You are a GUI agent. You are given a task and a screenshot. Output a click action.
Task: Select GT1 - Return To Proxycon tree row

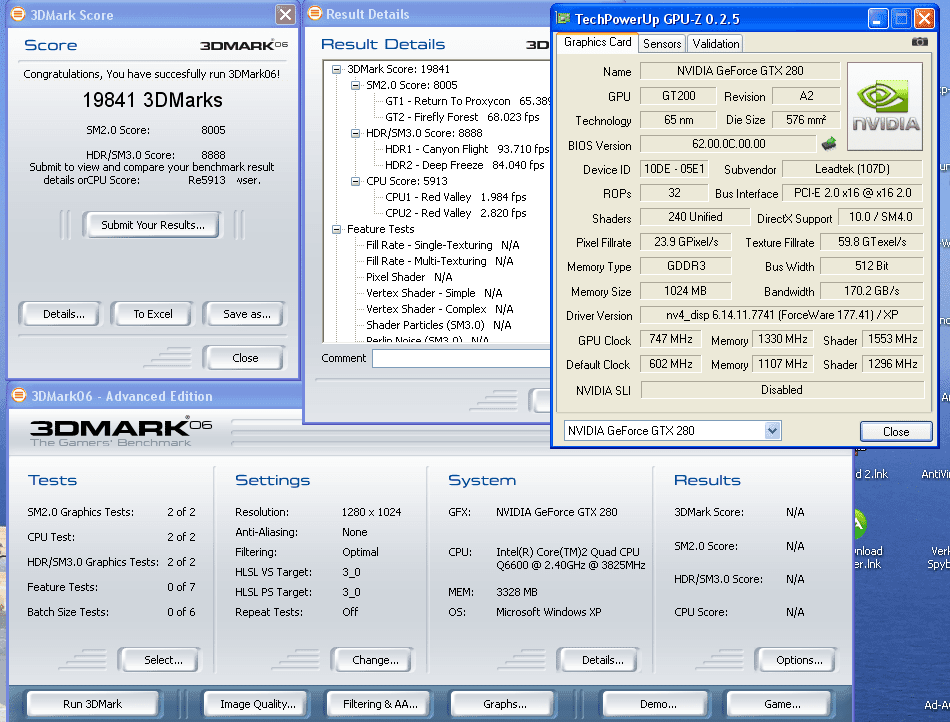pos(467,101)
